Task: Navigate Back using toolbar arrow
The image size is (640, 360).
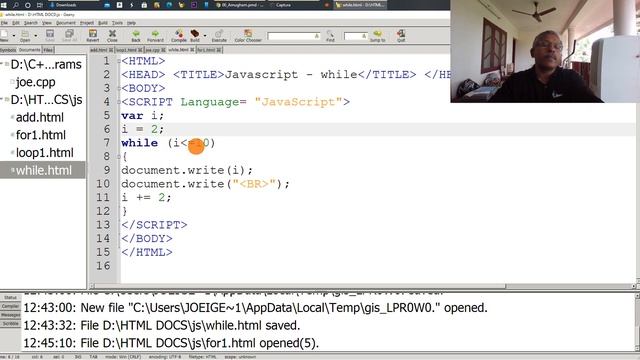Action: pos(136,36)
